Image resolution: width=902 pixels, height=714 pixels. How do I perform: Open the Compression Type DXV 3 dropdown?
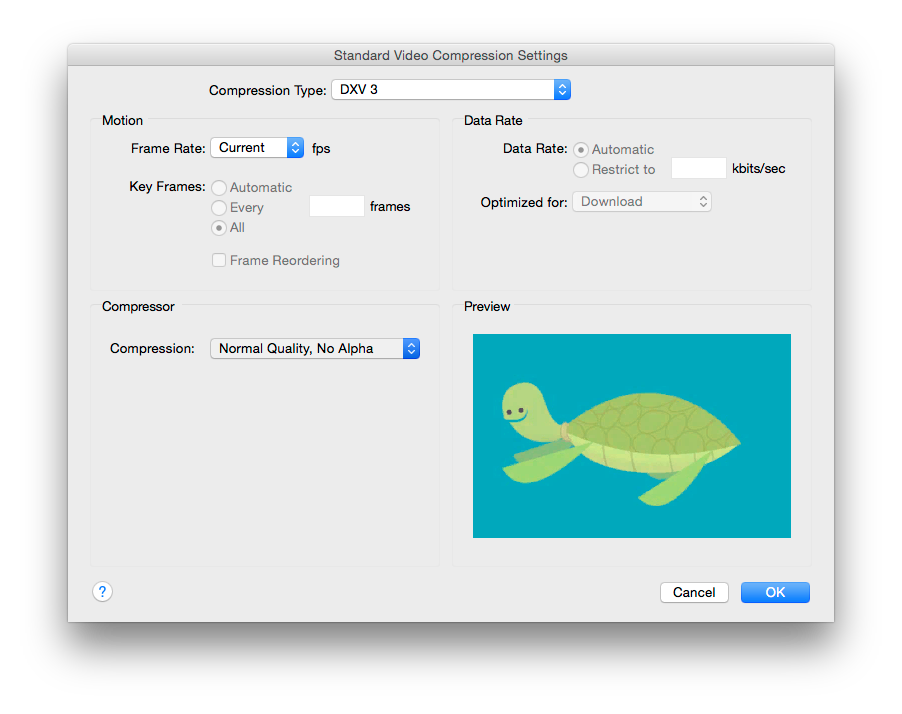450,90
